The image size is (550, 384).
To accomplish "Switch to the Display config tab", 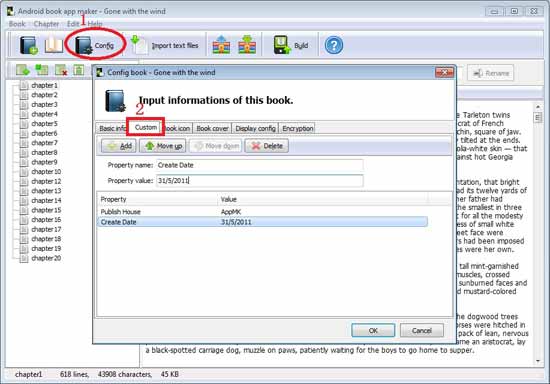I will pyautogui.click(x=255, y=128).
